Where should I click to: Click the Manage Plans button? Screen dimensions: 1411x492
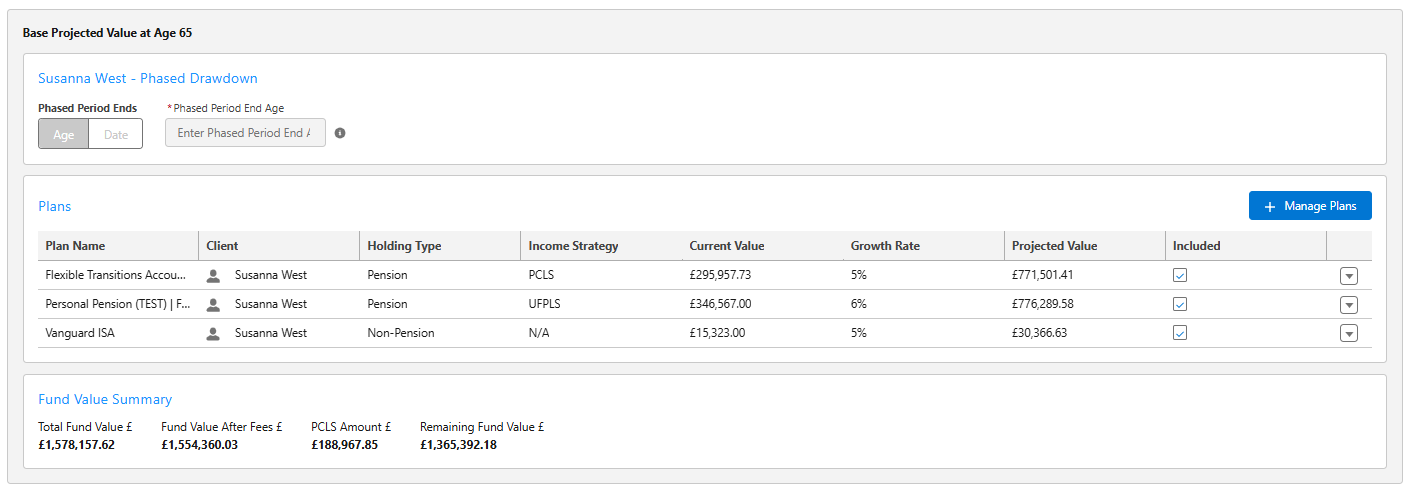1310,206
